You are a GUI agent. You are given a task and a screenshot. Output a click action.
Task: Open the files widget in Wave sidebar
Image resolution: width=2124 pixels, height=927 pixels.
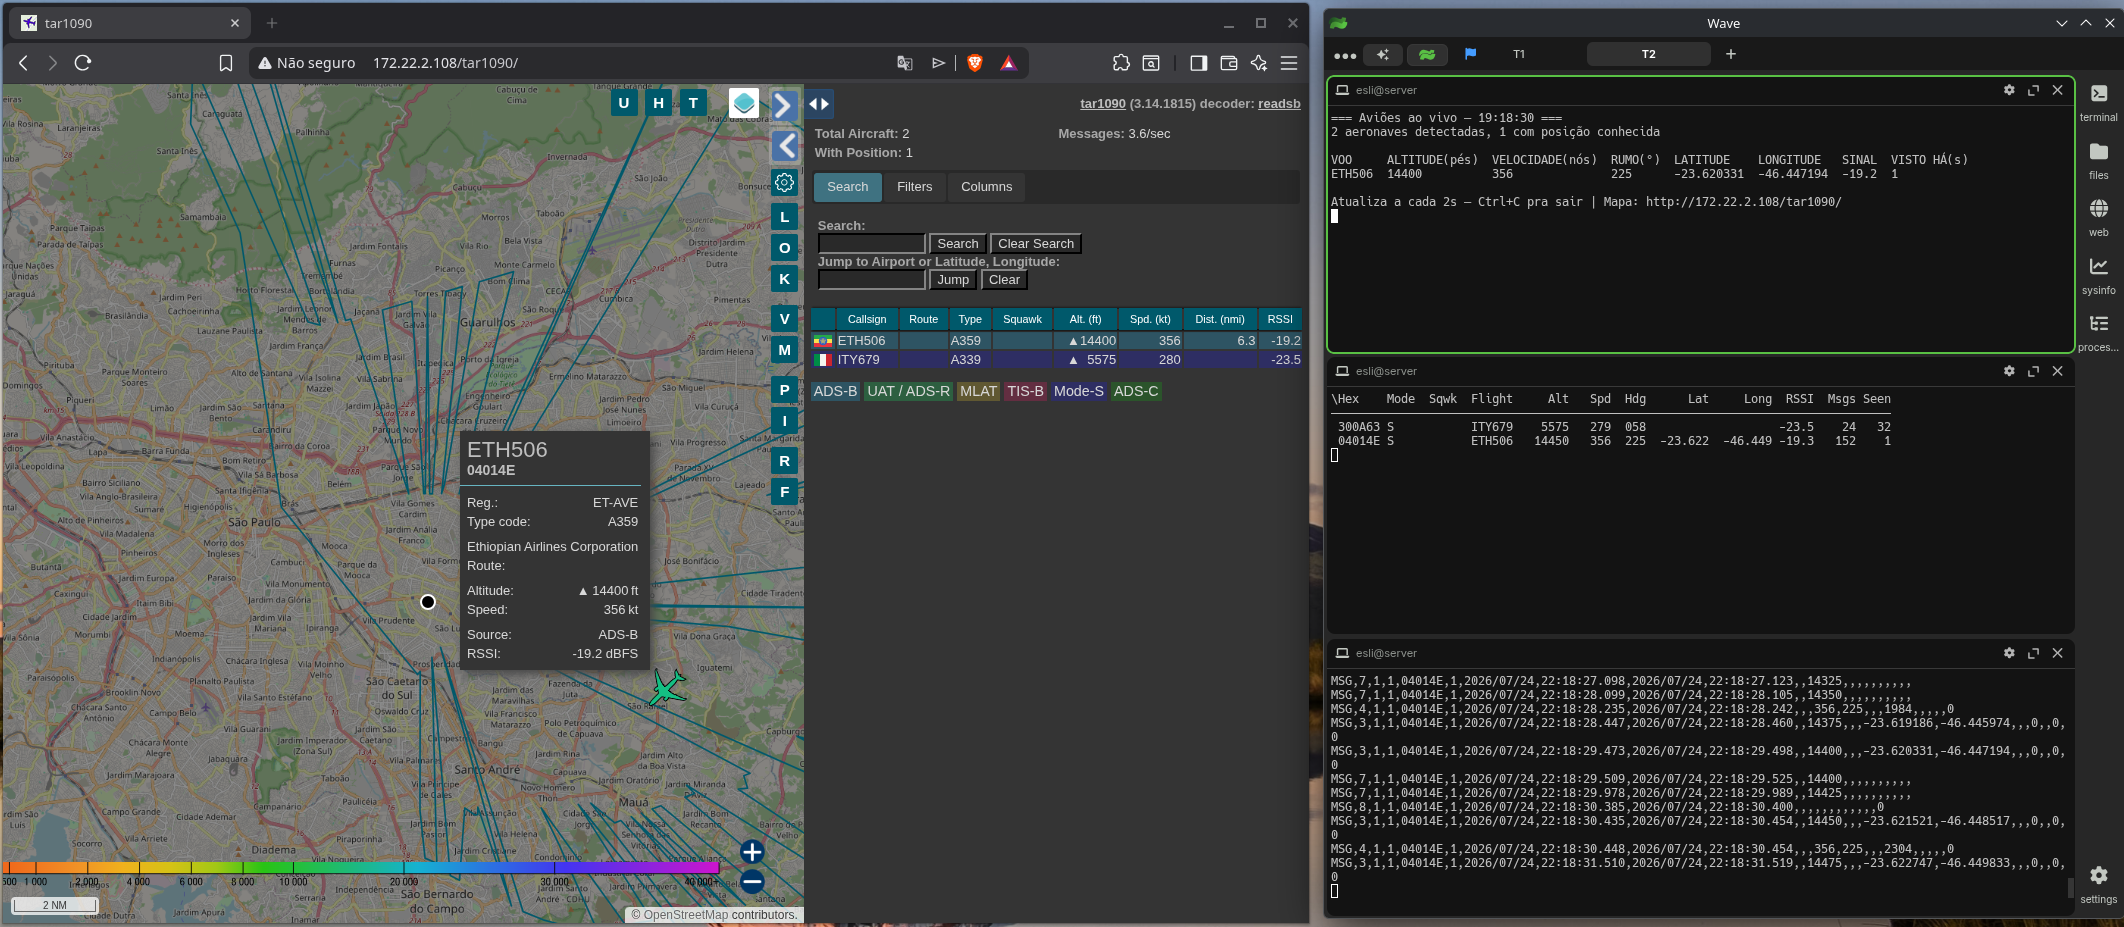point(2099,160)
